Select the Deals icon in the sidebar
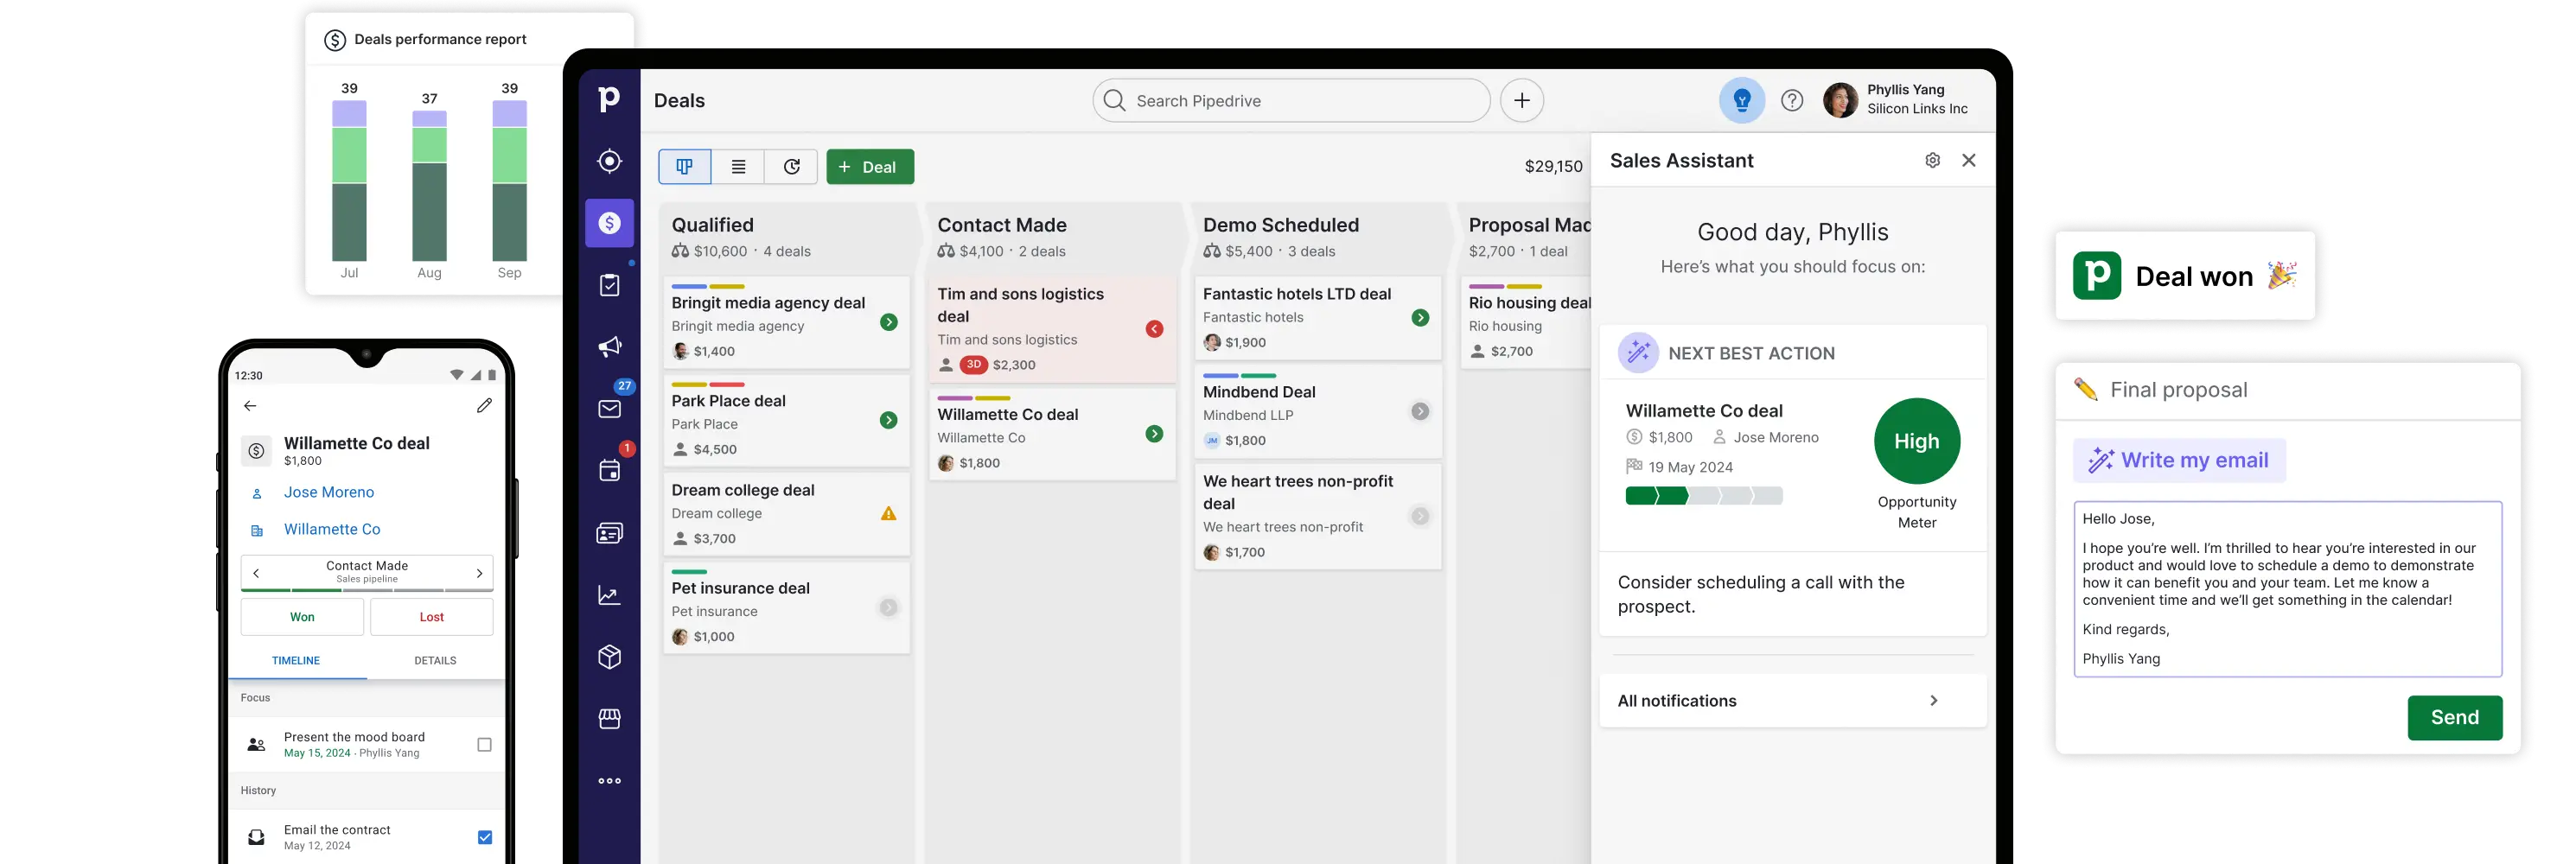The image size is (2576, 864). (x=609, y=222)
